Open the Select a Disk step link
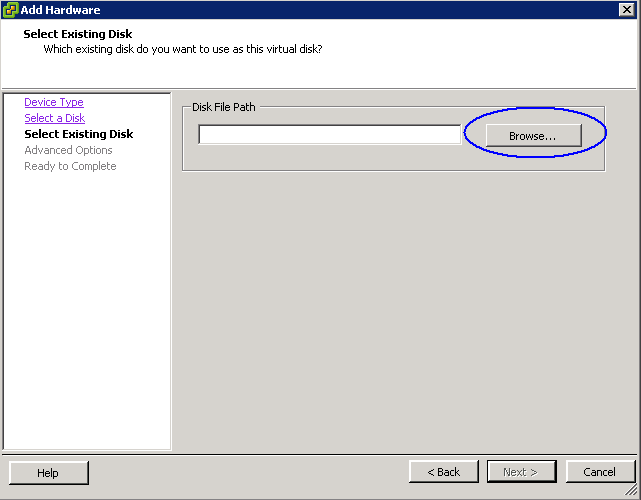 tap(55, 118)
